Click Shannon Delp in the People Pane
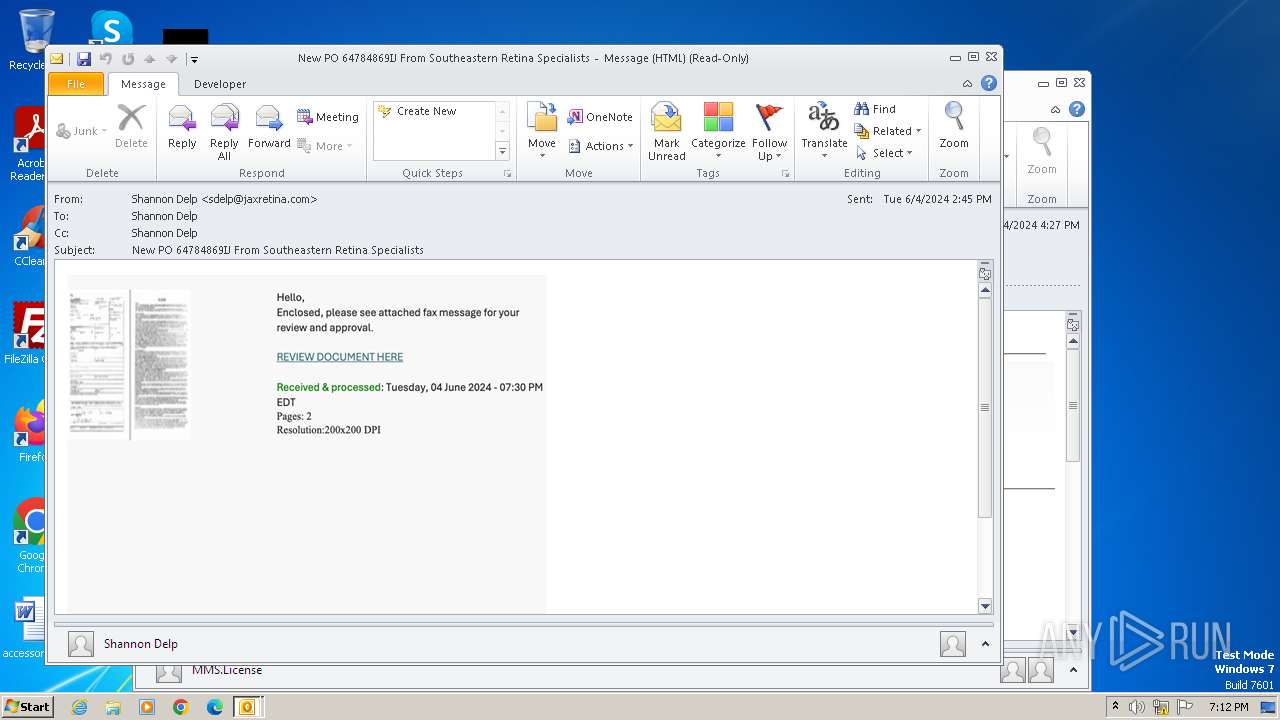 pos(141,644)
